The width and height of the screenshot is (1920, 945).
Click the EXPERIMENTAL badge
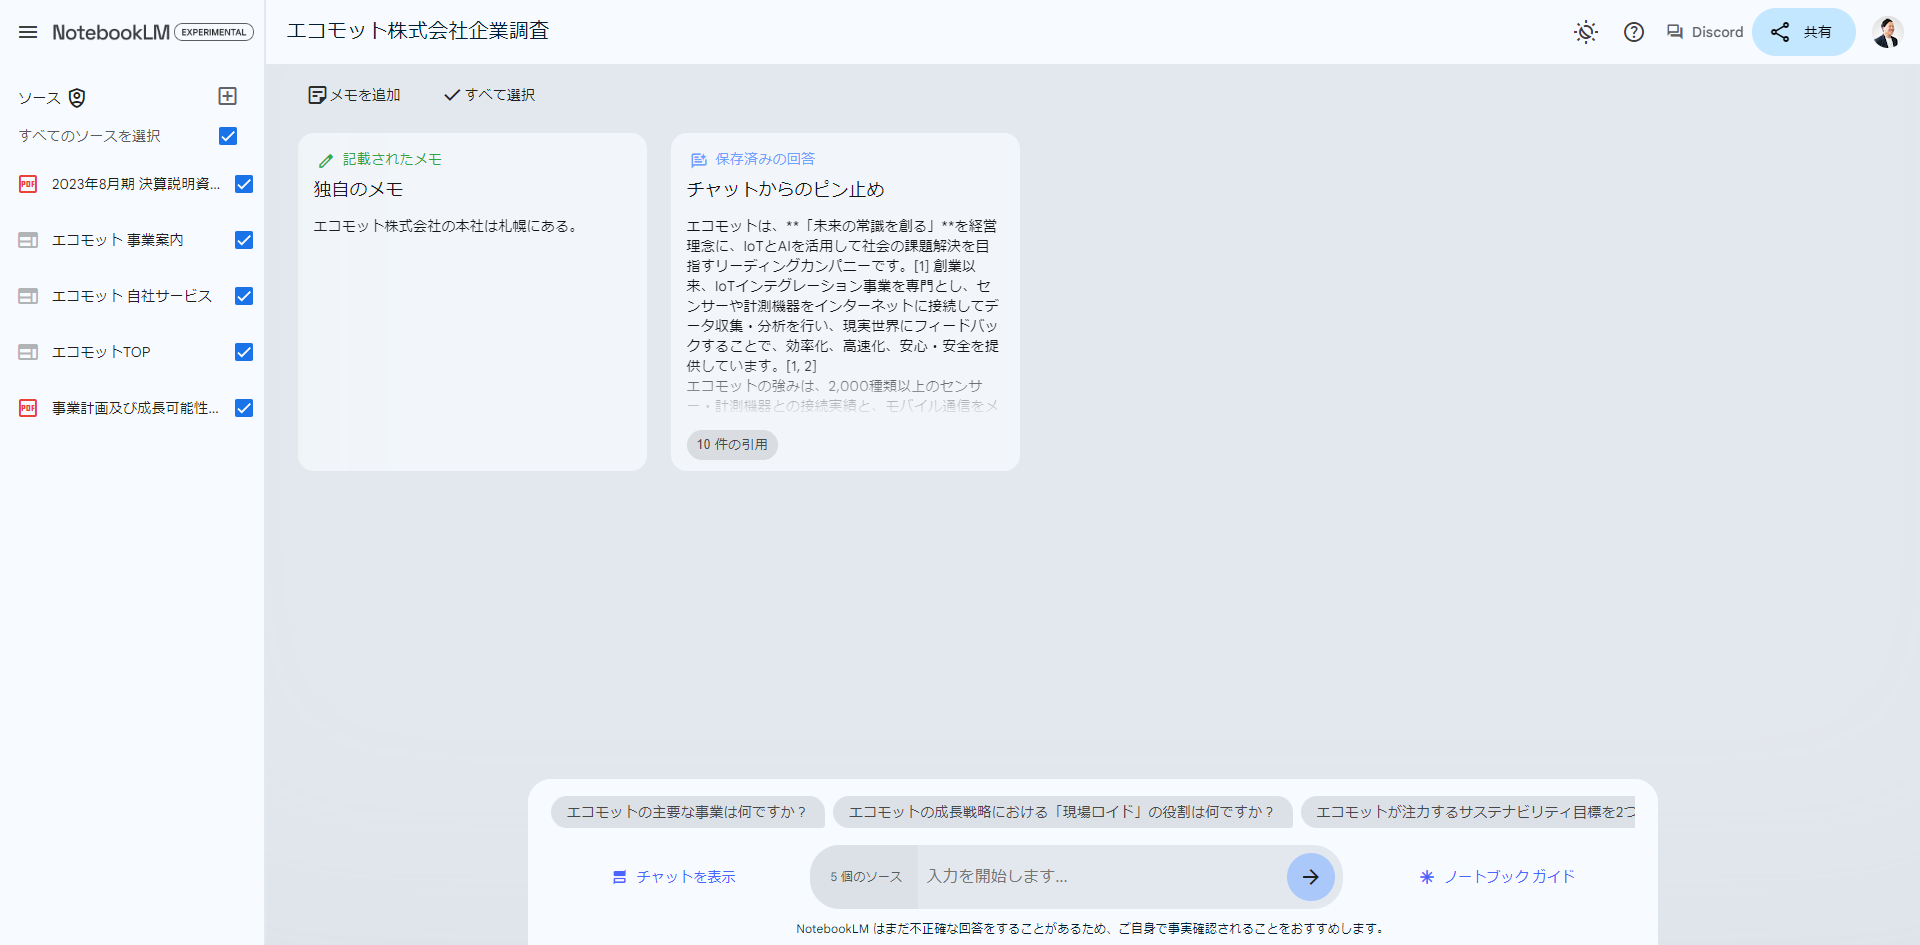tap(214, 32)
